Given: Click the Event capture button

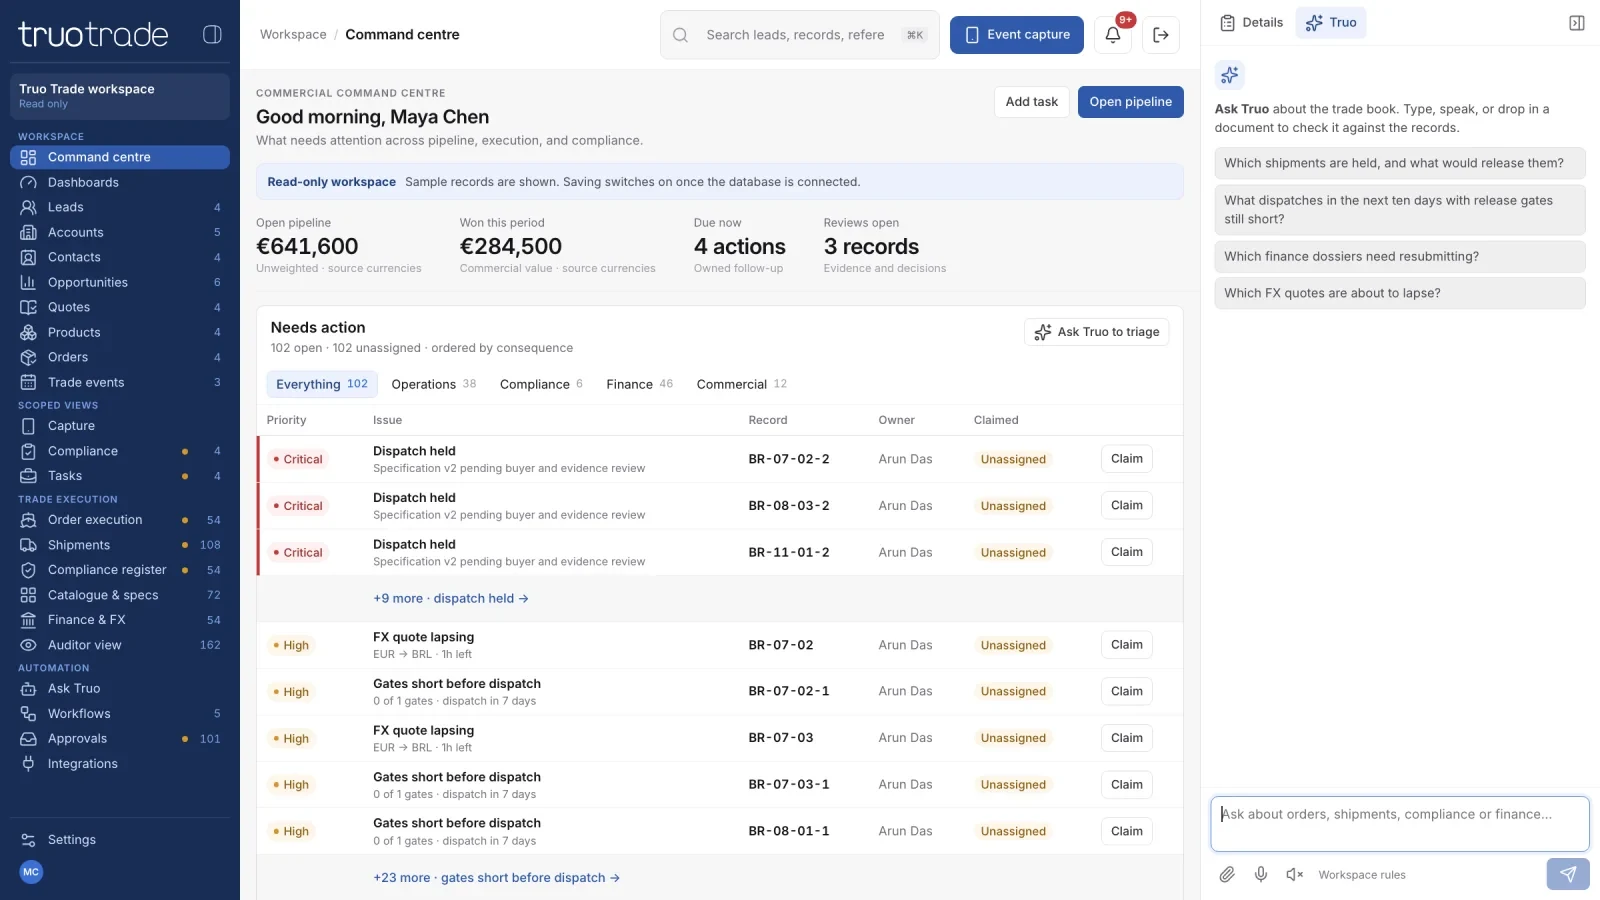Looking at the screenshot, I should [1017, 35].
